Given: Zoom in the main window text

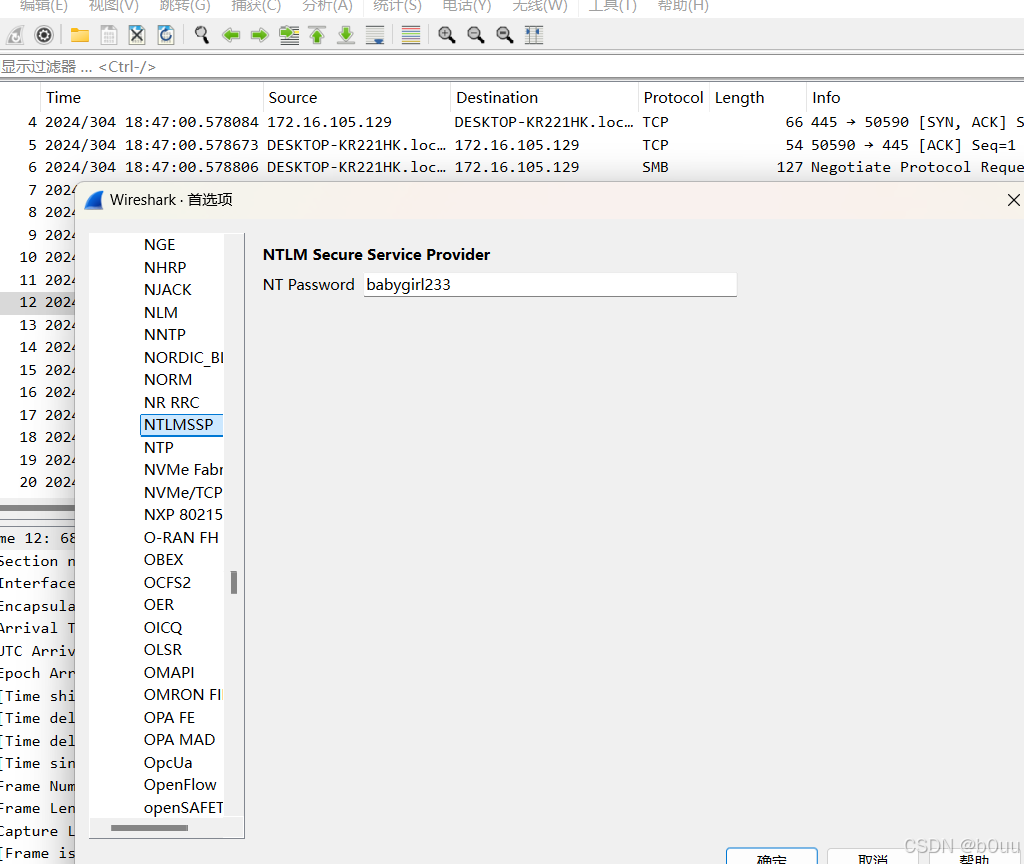Looking at the screenshot, I should (x=447, y=35).
